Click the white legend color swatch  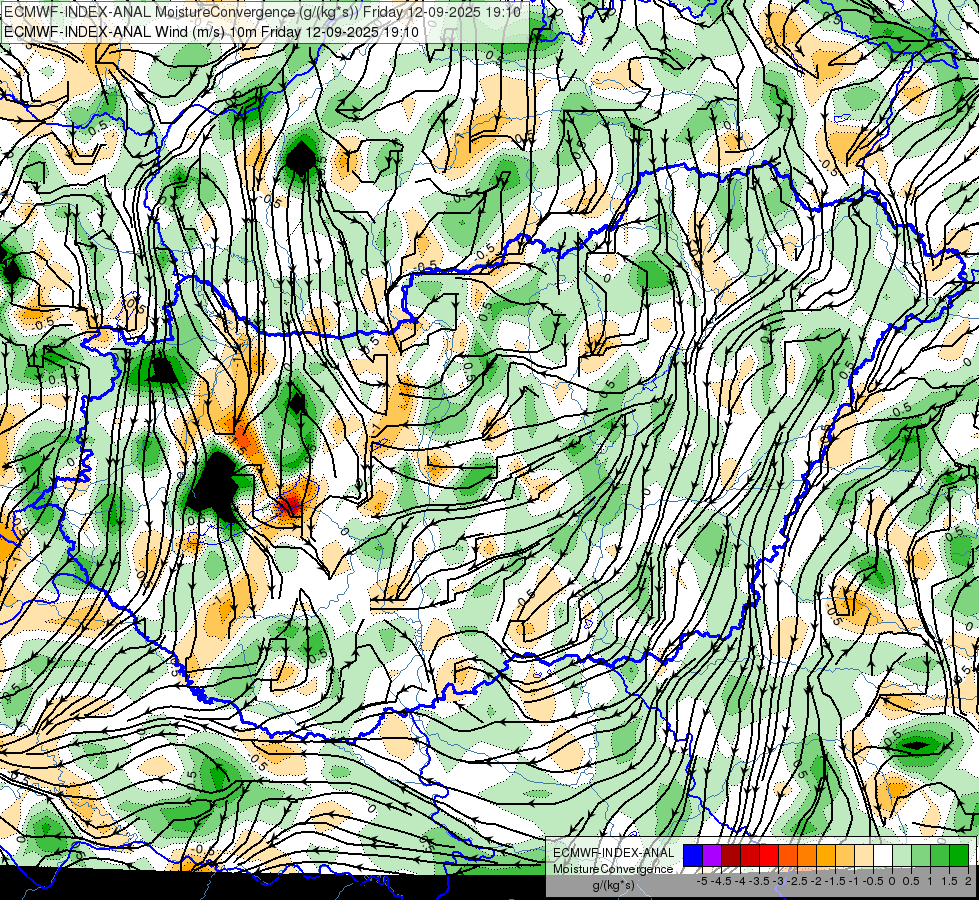coord(883,855)
